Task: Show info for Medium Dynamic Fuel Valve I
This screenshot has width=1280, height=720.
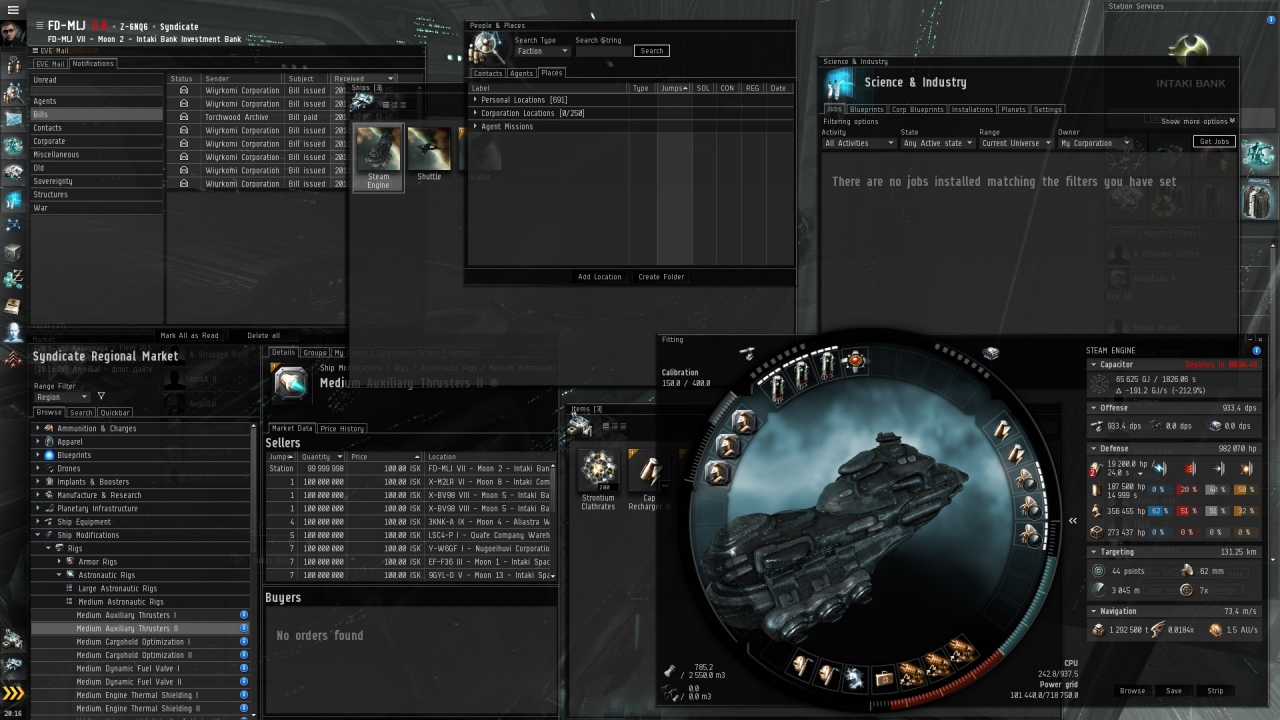Action: tap(243, 668)
